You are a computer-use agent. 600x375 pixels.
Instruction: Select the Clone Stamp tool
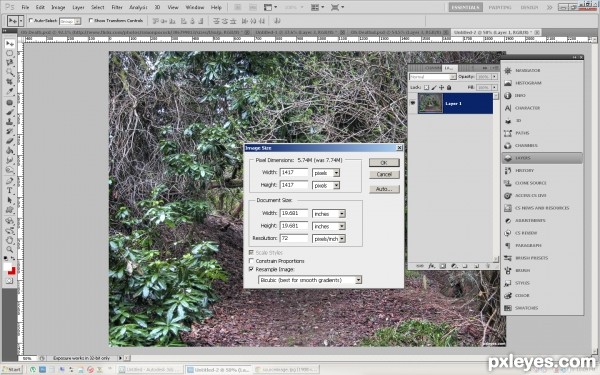click(10, 122)
